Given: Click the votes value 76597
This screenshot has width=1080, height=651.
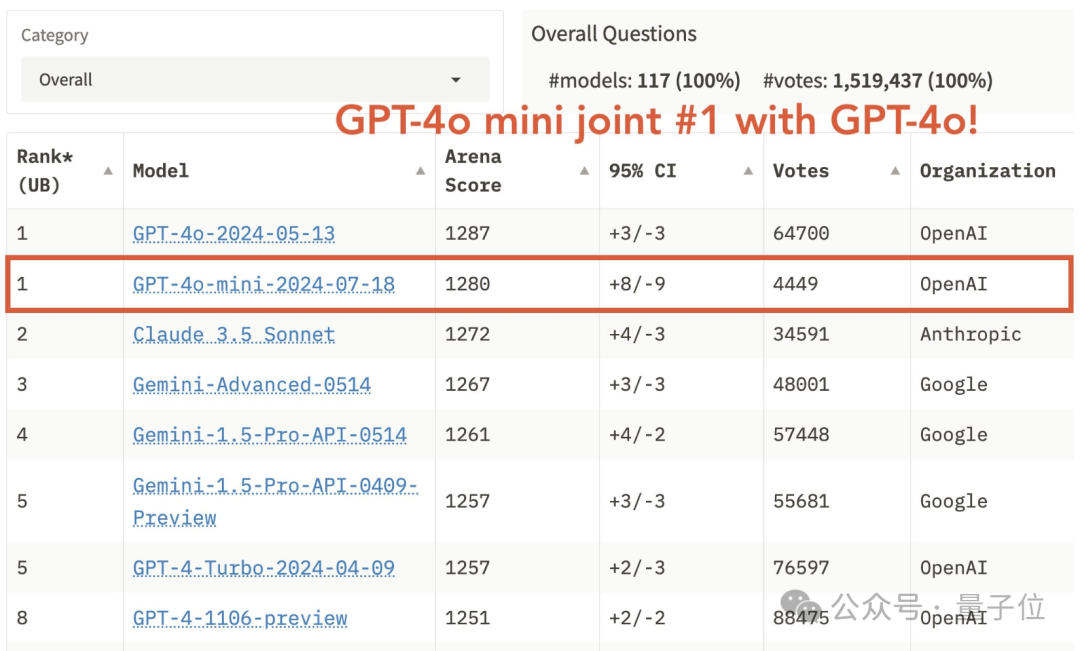Looking at the screenshot, I should (x=800, y=568).
